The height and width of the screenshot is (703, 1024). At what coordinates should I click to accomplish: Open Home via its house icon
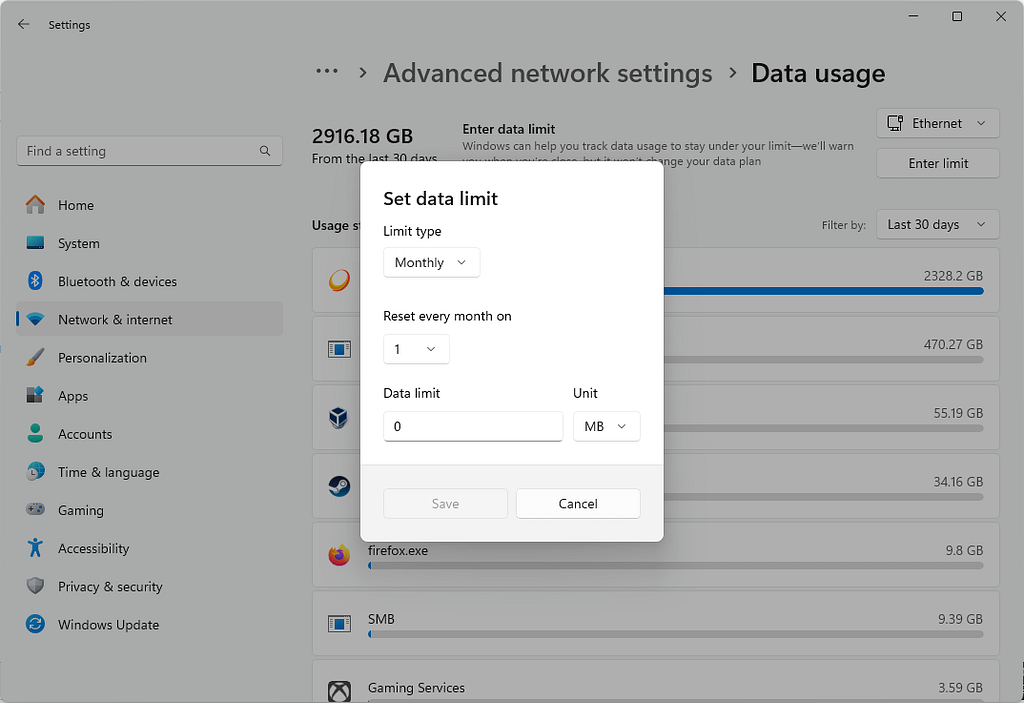[34, 205]
